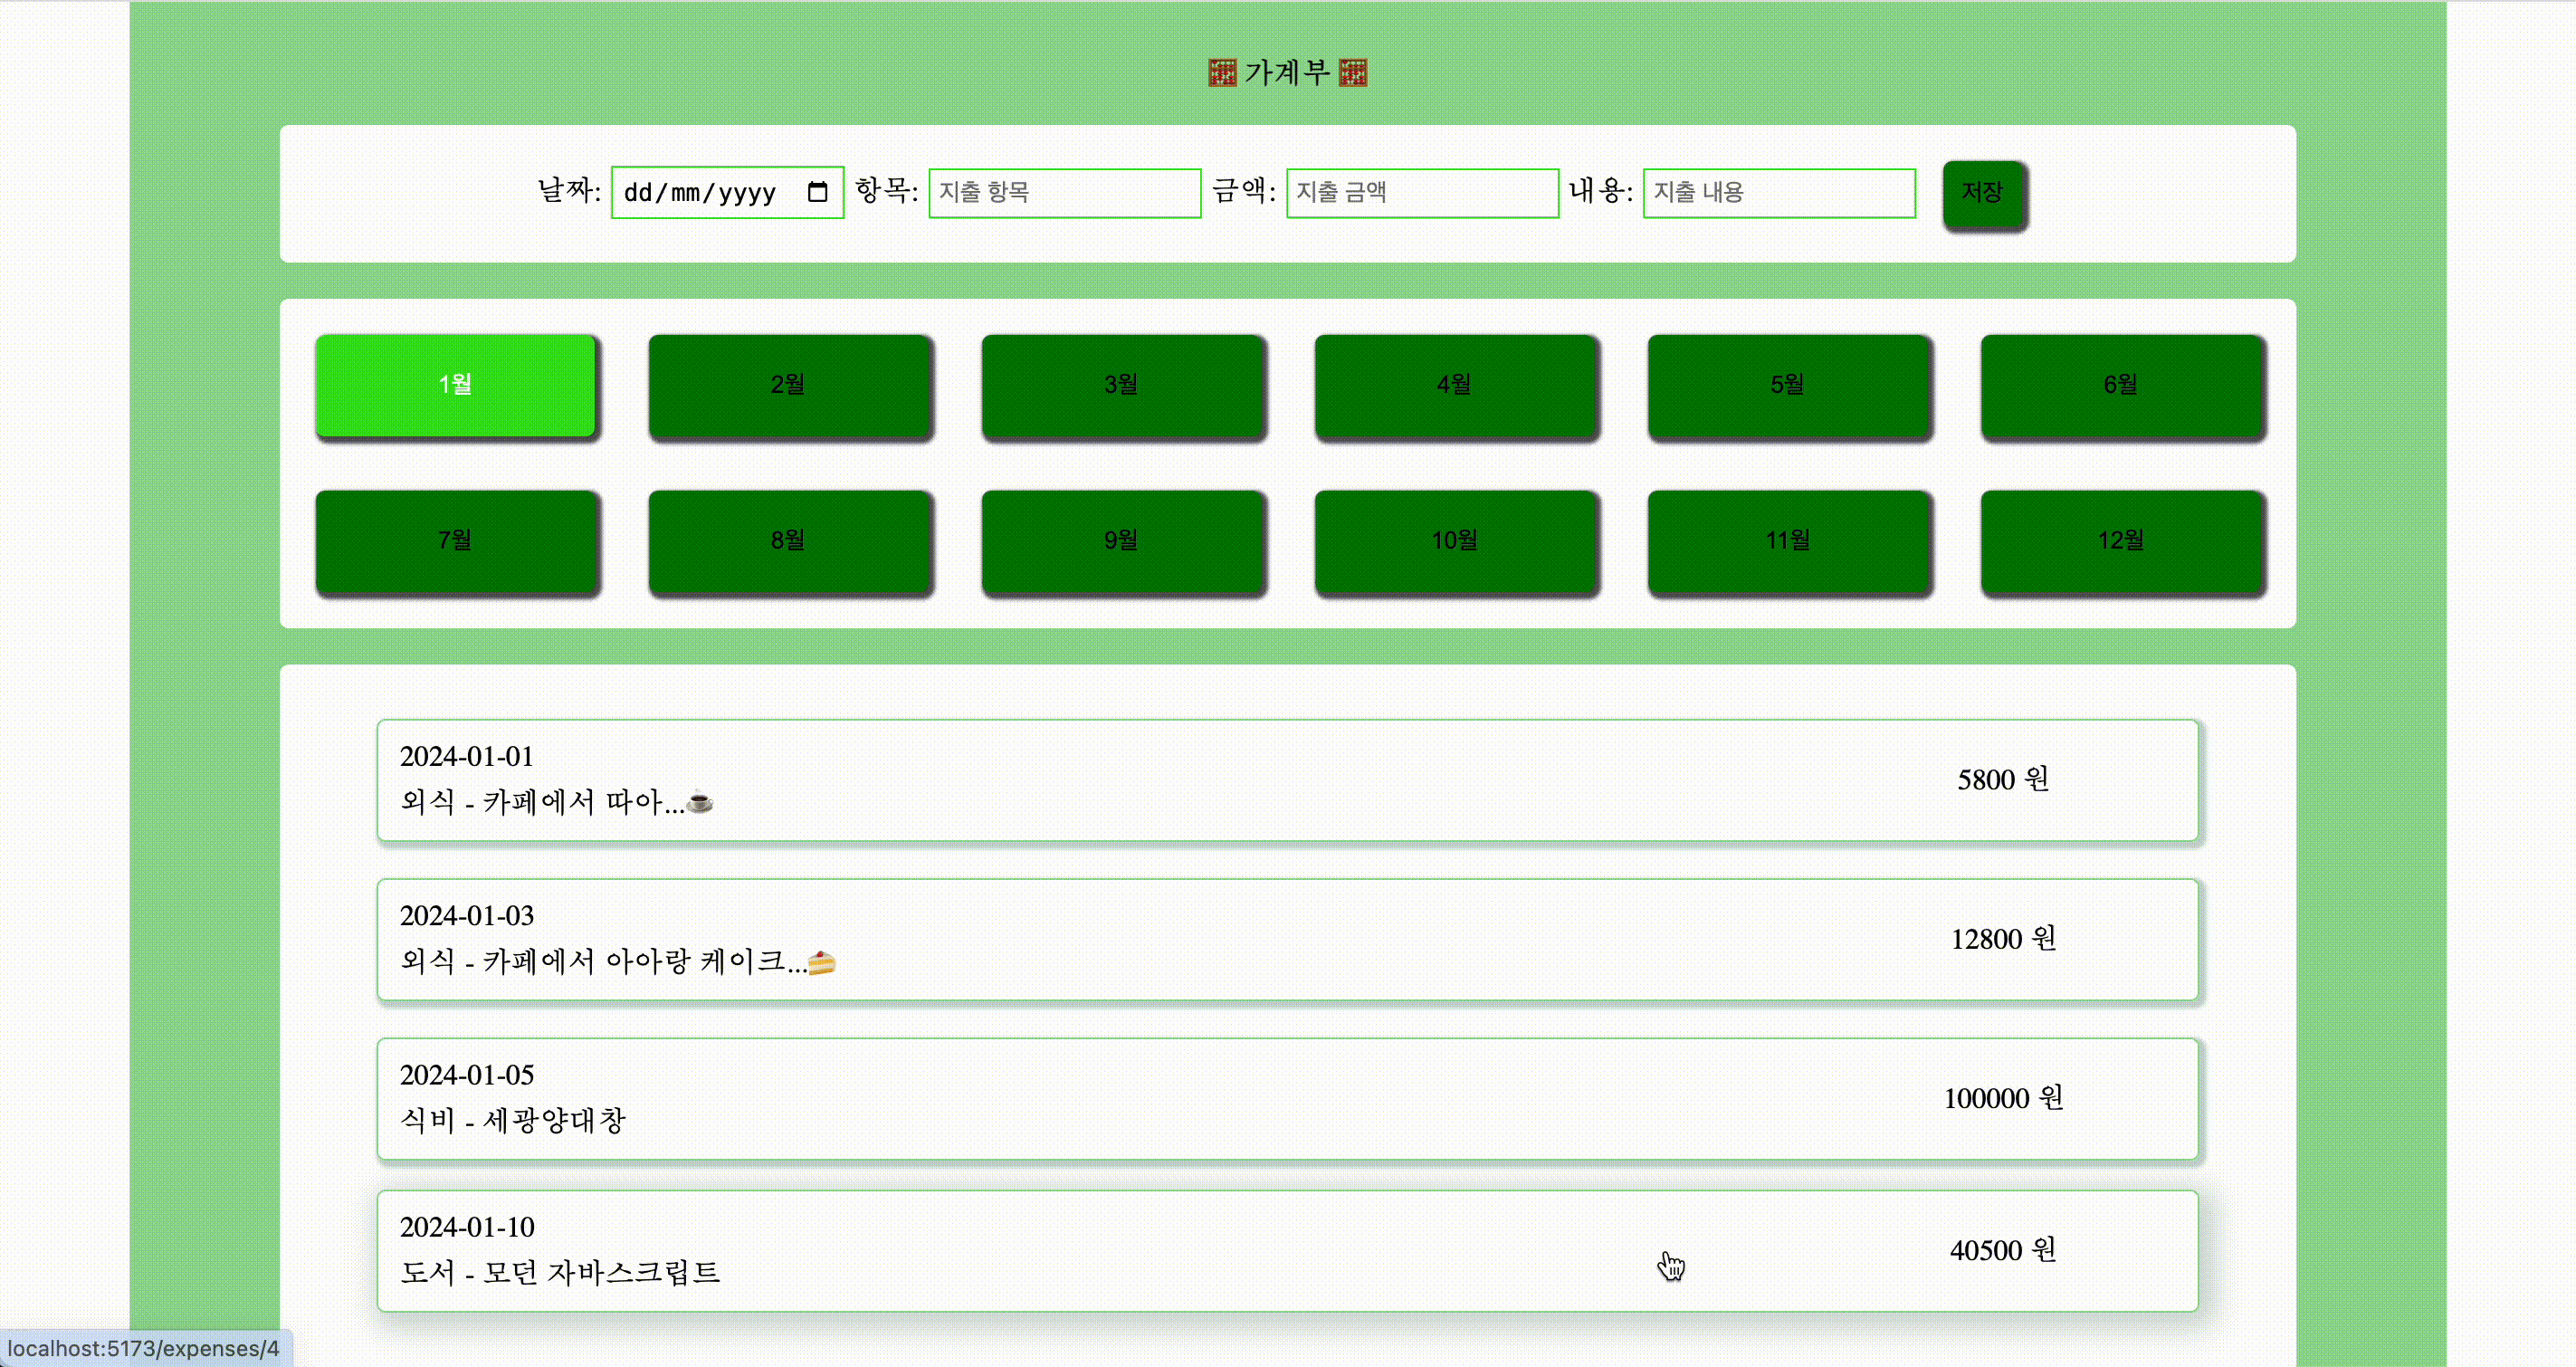2576x1367 pixels.
Task: Open the date picker calendar icon
Action: coord(817,192)
